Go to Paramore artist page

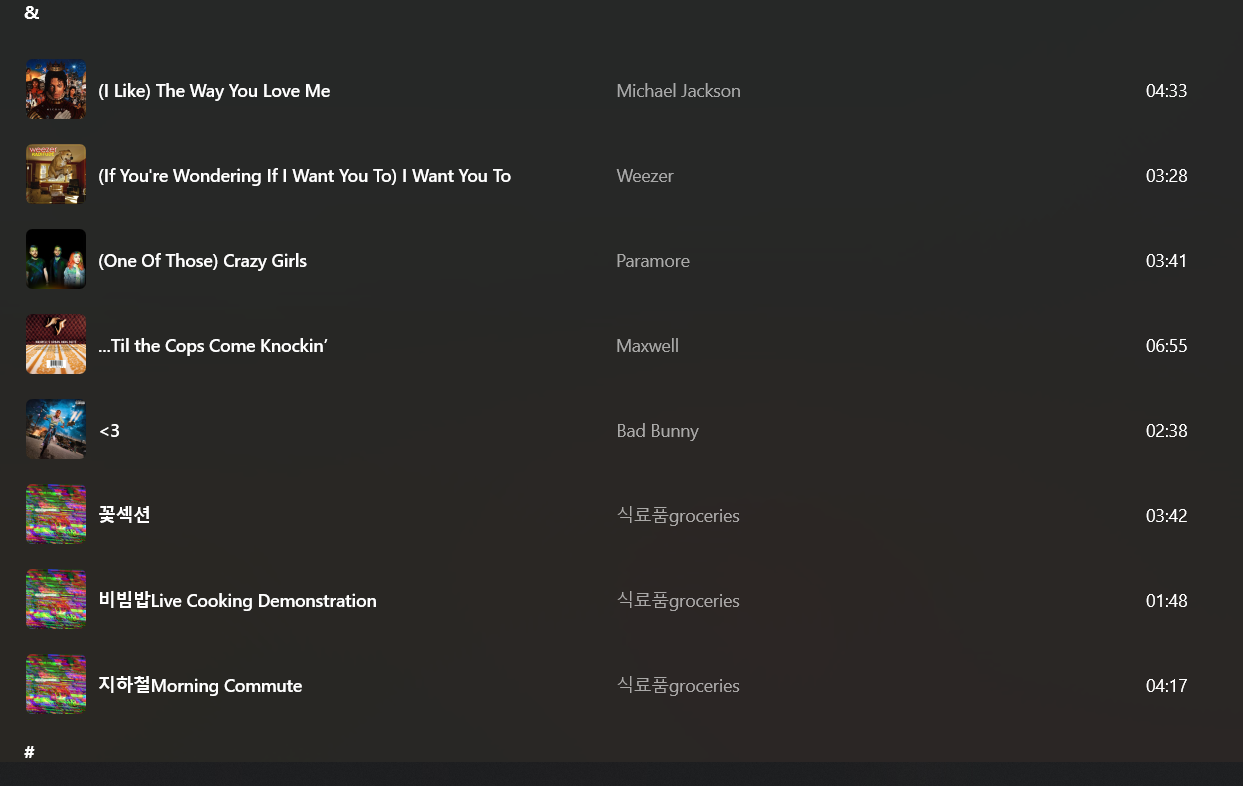coord(653,261)
